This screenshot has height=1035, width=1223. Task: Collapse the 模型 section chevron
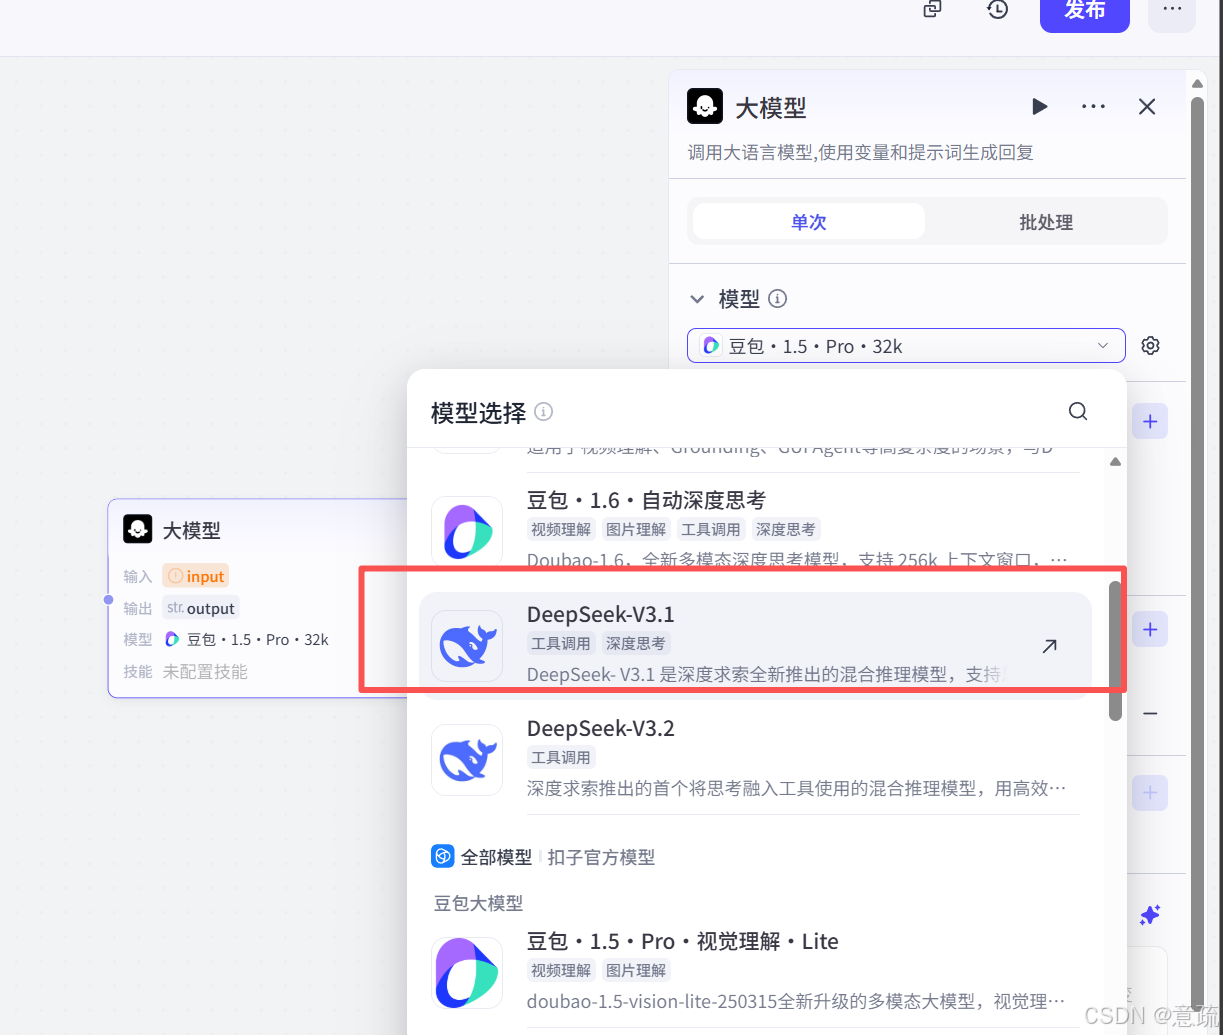coord(697,299)
